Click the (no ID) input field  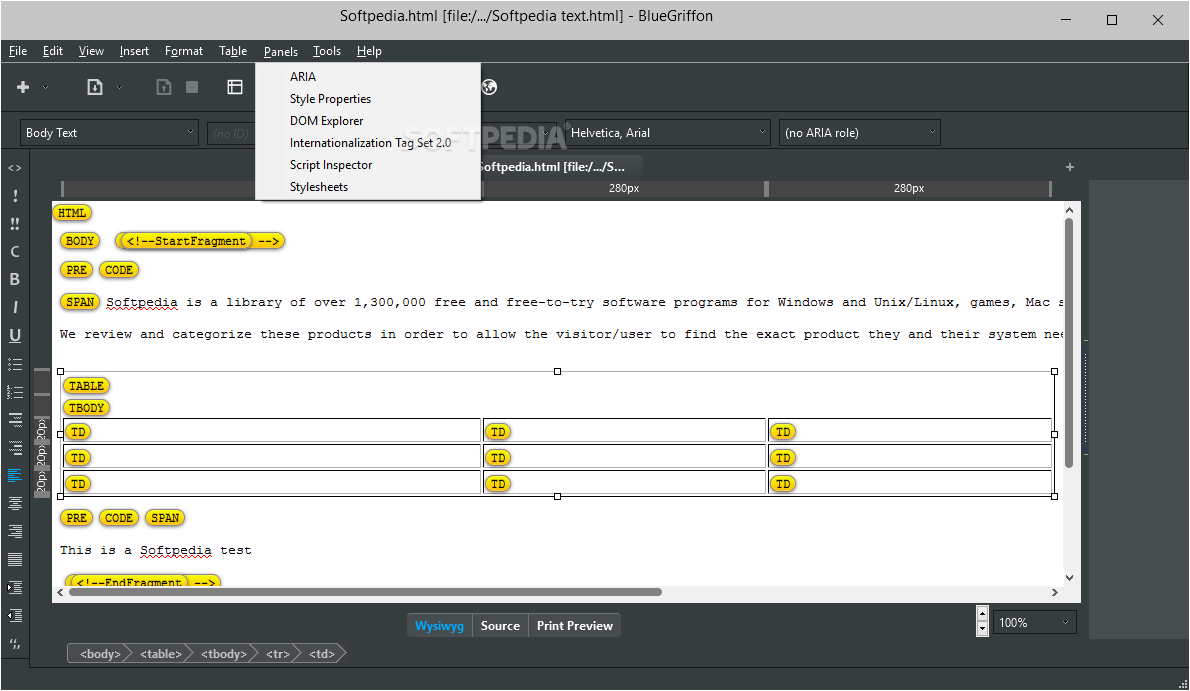(x=231, y=134)
